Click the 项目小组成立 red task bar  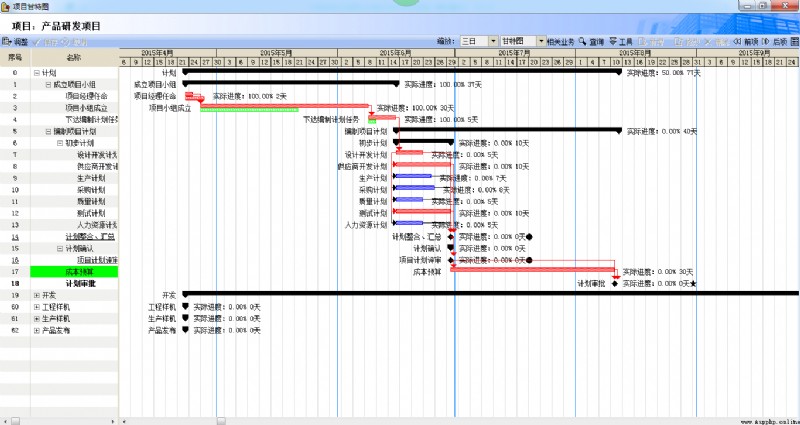click(x=284, y=106)
